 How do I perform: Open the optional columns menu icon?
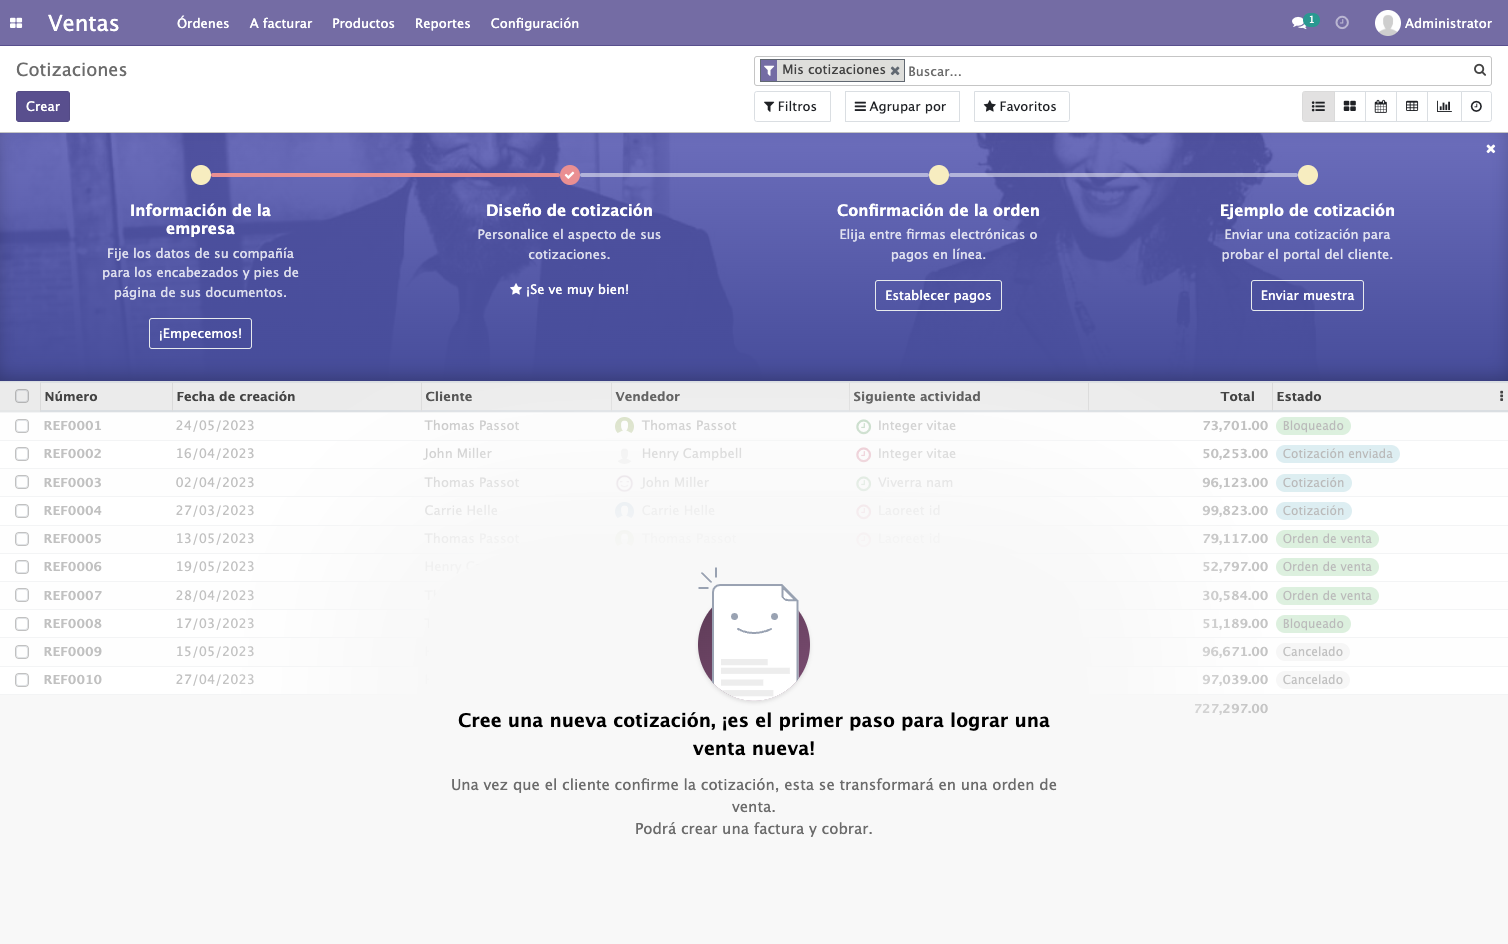click(x=1500, y=397)
